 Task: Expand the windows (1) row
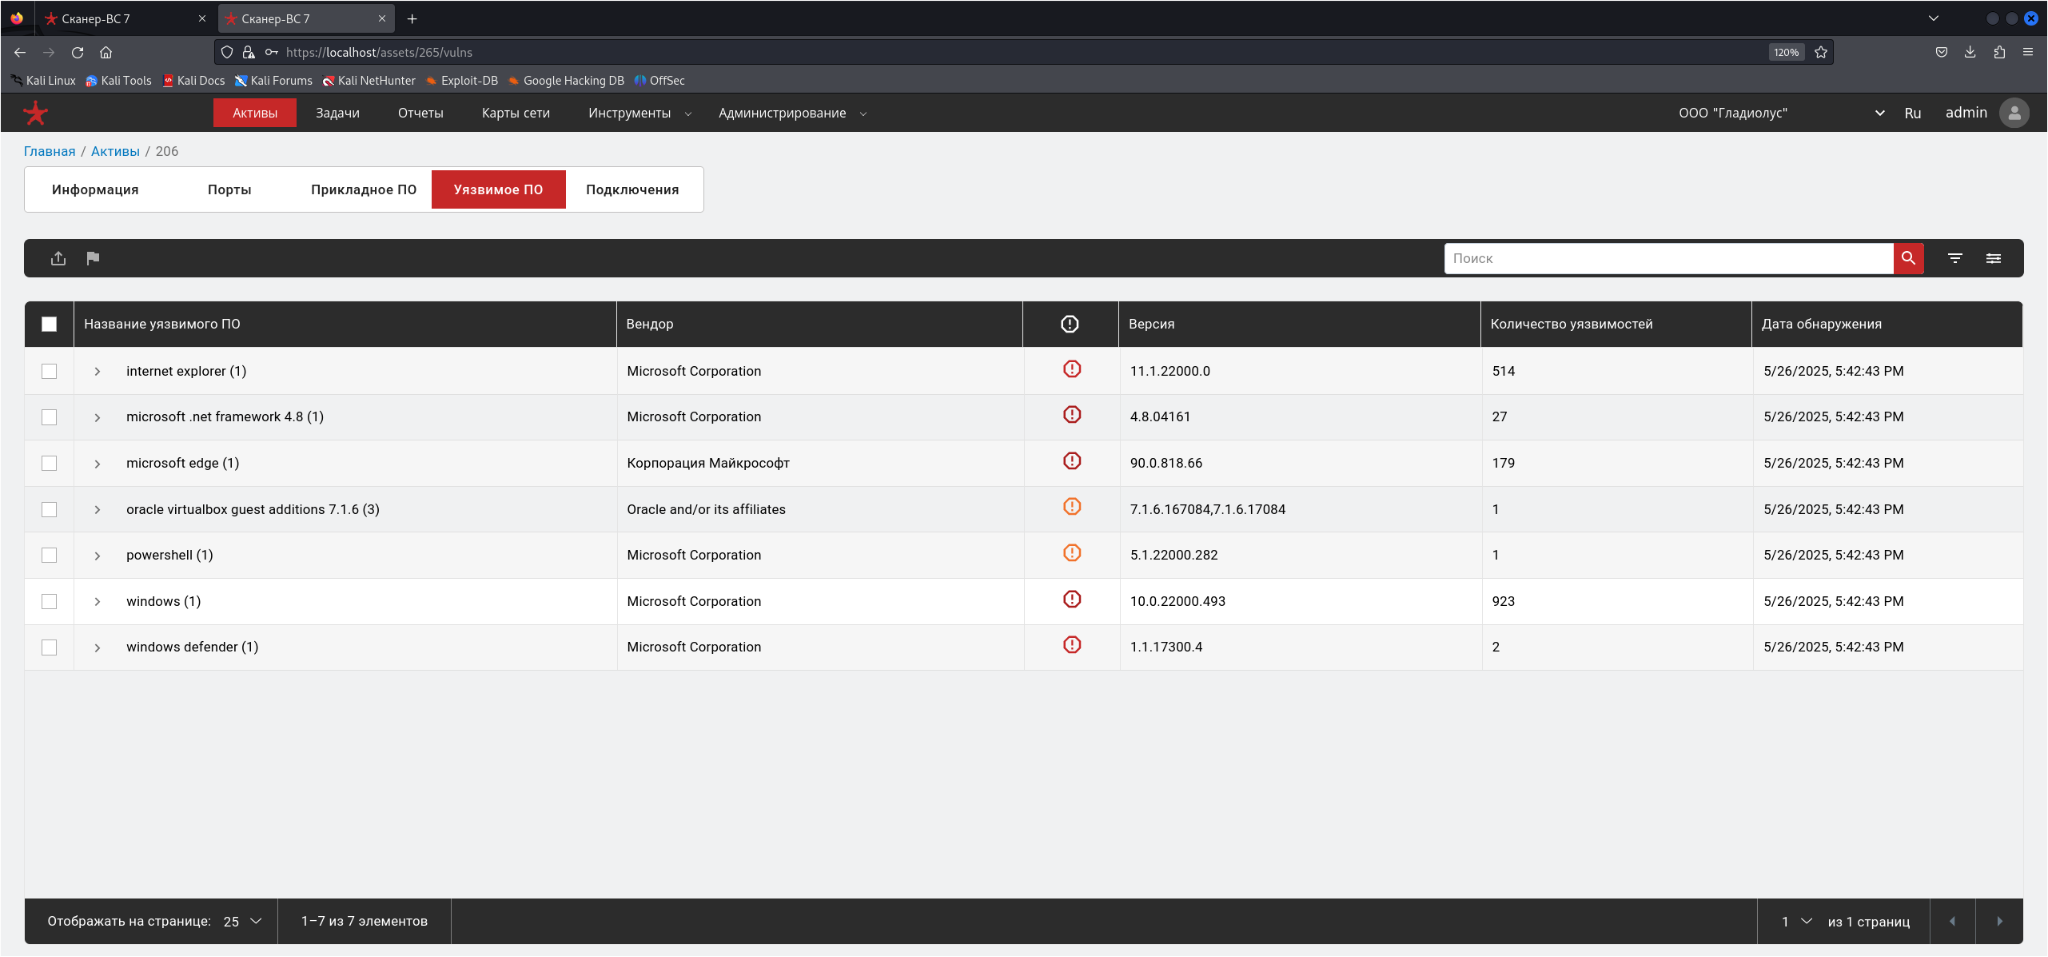[97, 601]
